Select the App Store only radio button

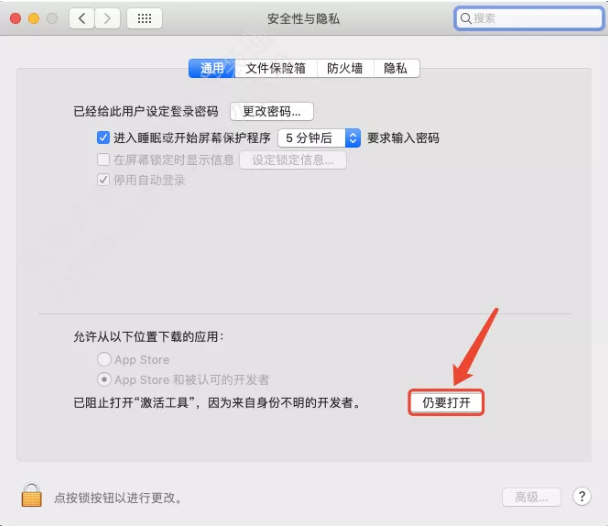coord(104,359)
